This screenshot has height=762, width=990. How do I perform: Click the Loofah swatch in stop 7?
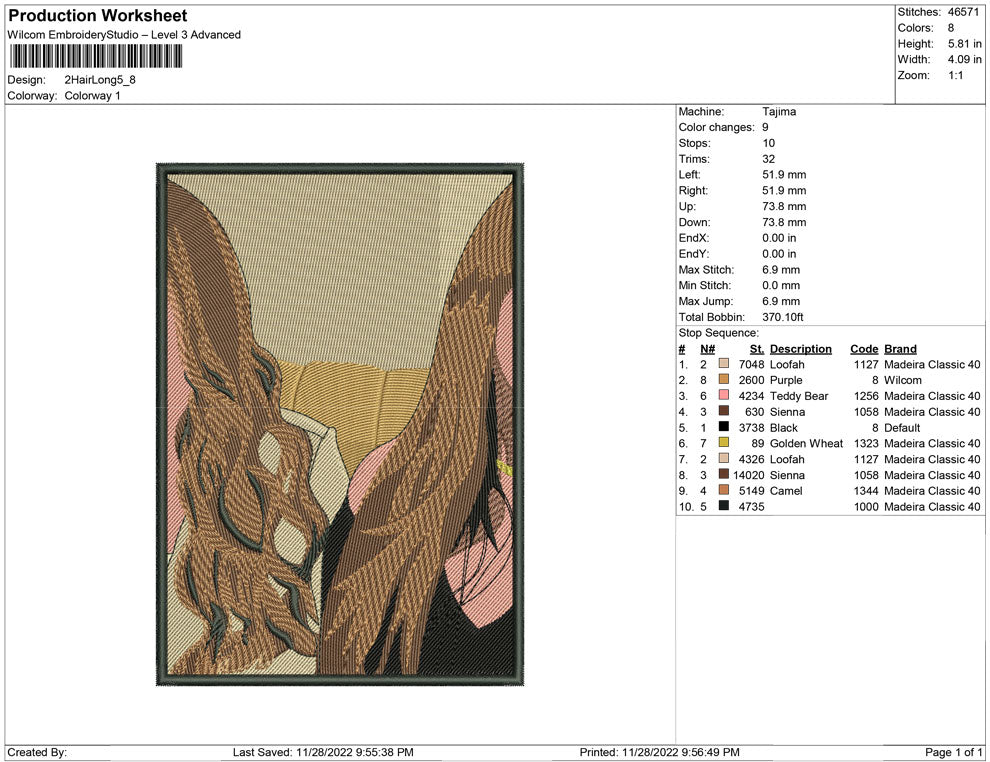pyautogui.click(x=724, y=458)
